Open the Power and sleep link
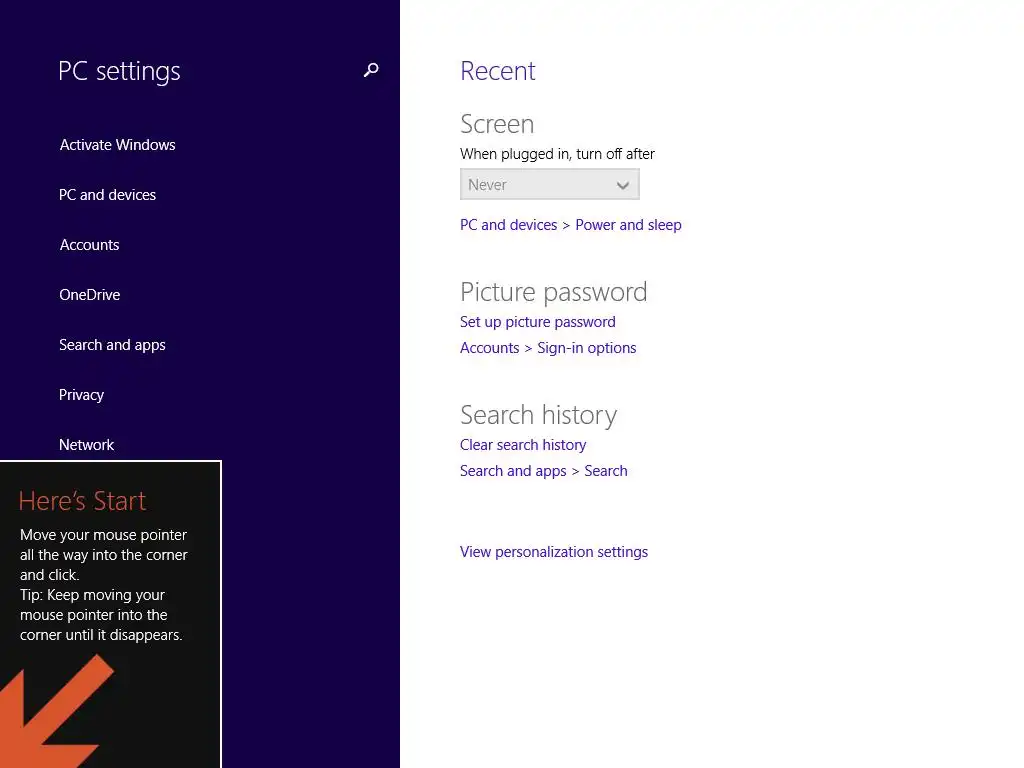1024x768 pixels. tap(628, 225)
